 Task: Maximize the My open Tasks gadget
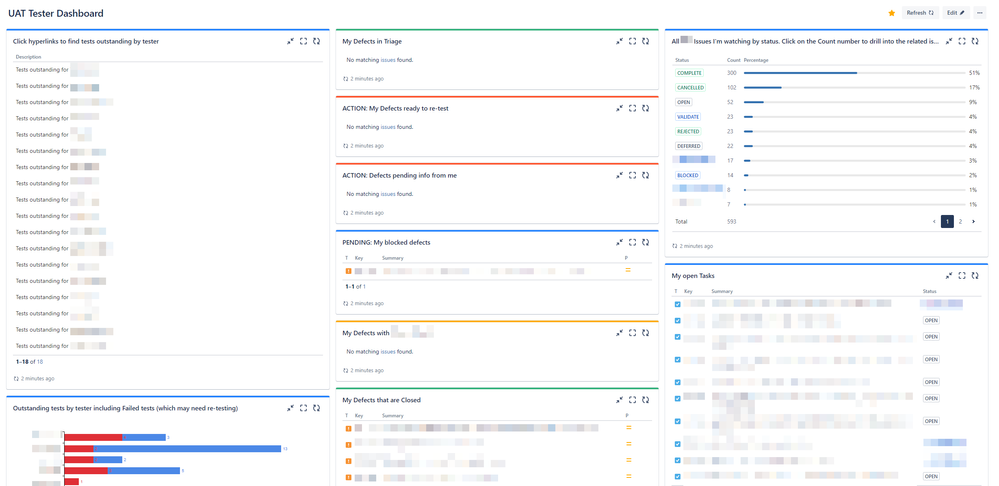(962, 275)
